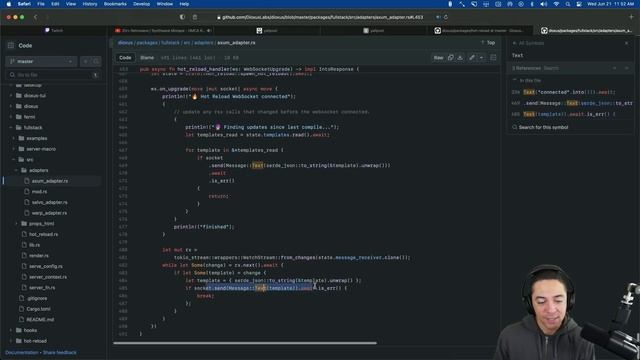Open render.rs file

[x=39, y=256]
